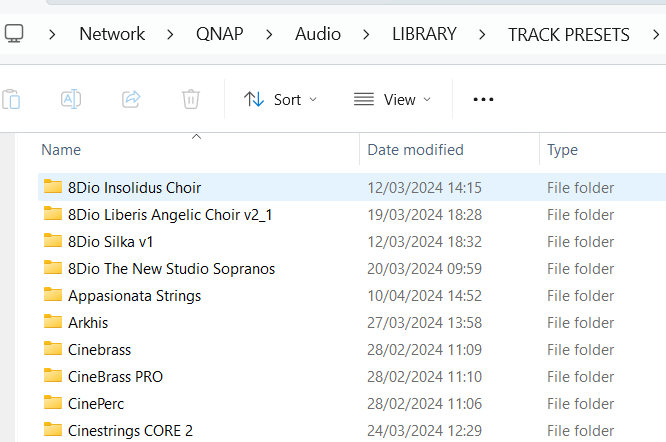Click File folder type in Arkhis row
666x442 pixels.
(x=580, y=323)
